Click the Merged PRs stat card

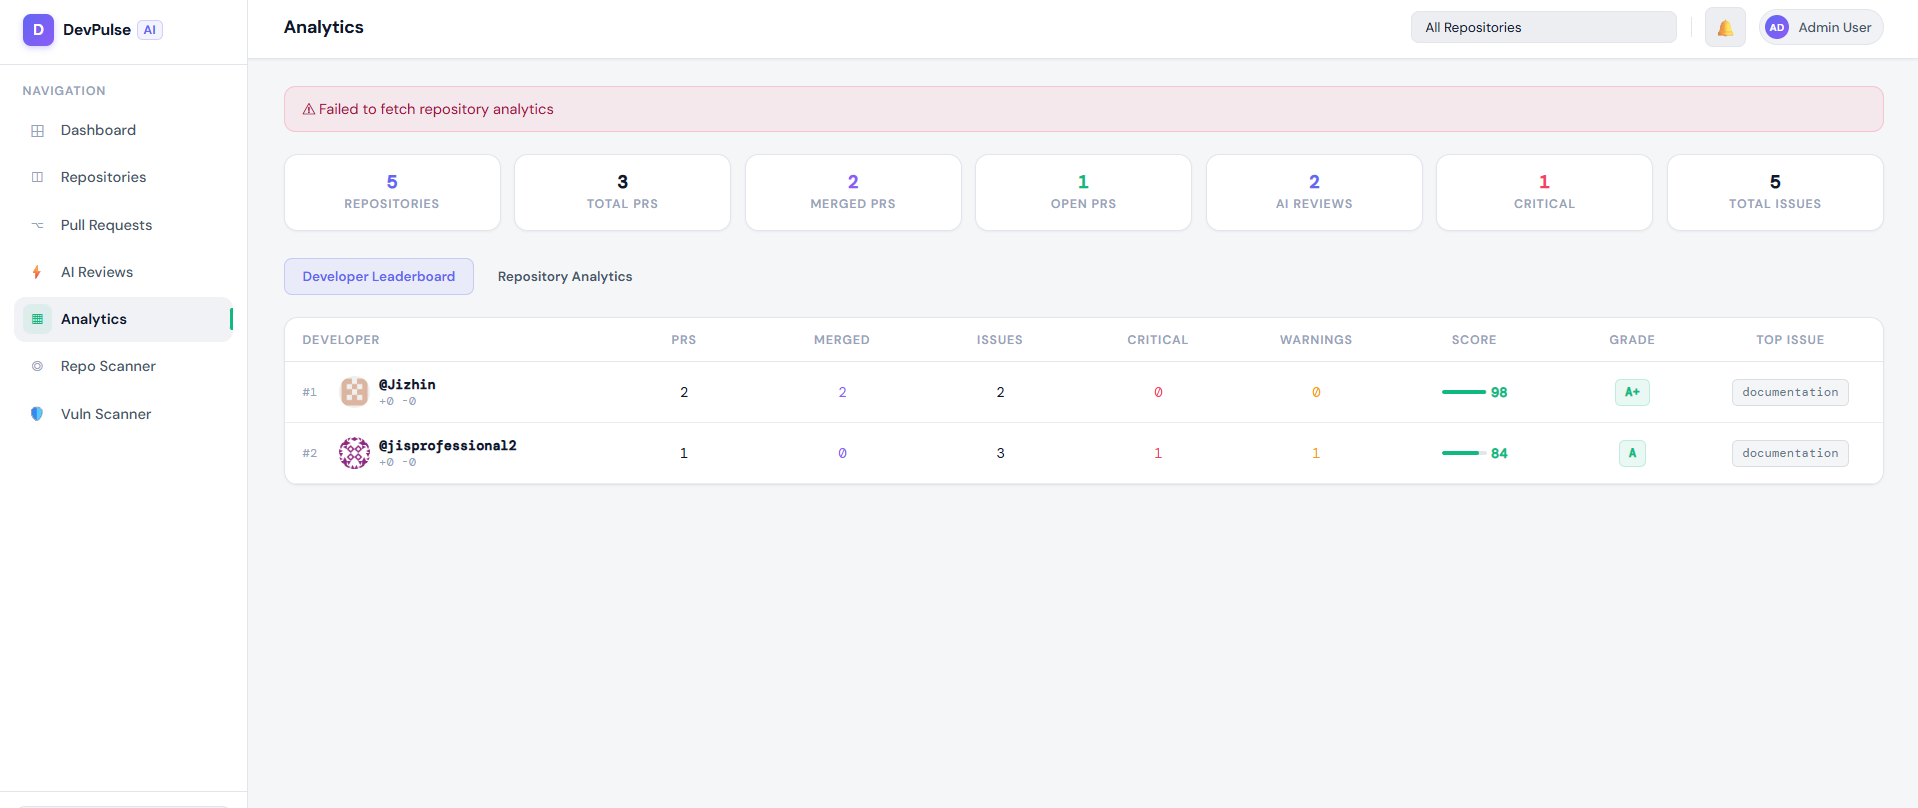(x=853, y=192)
